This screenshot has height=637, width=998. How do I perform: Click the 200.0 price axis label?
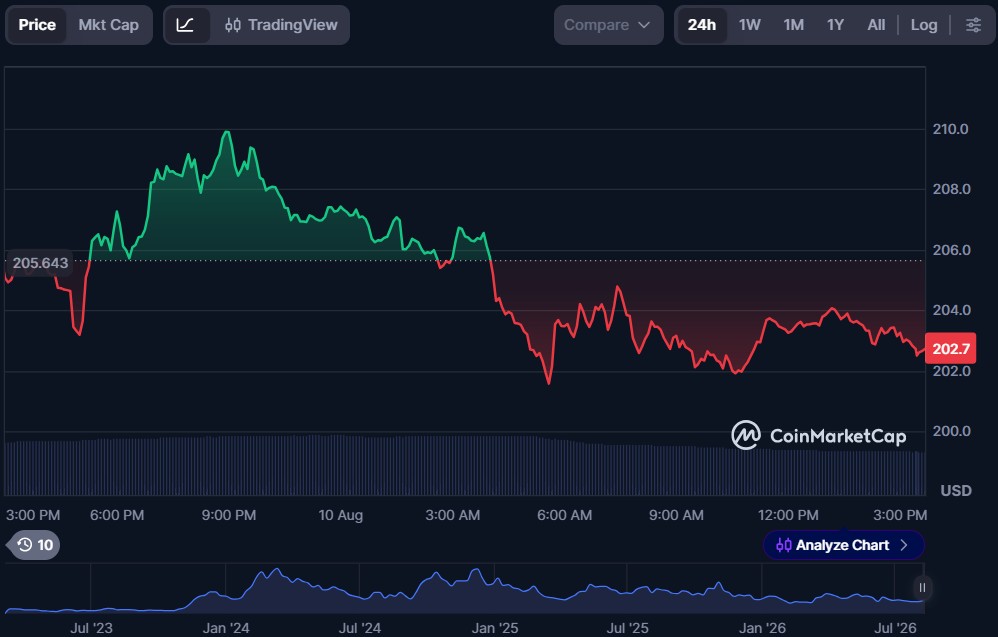[951, 431]
